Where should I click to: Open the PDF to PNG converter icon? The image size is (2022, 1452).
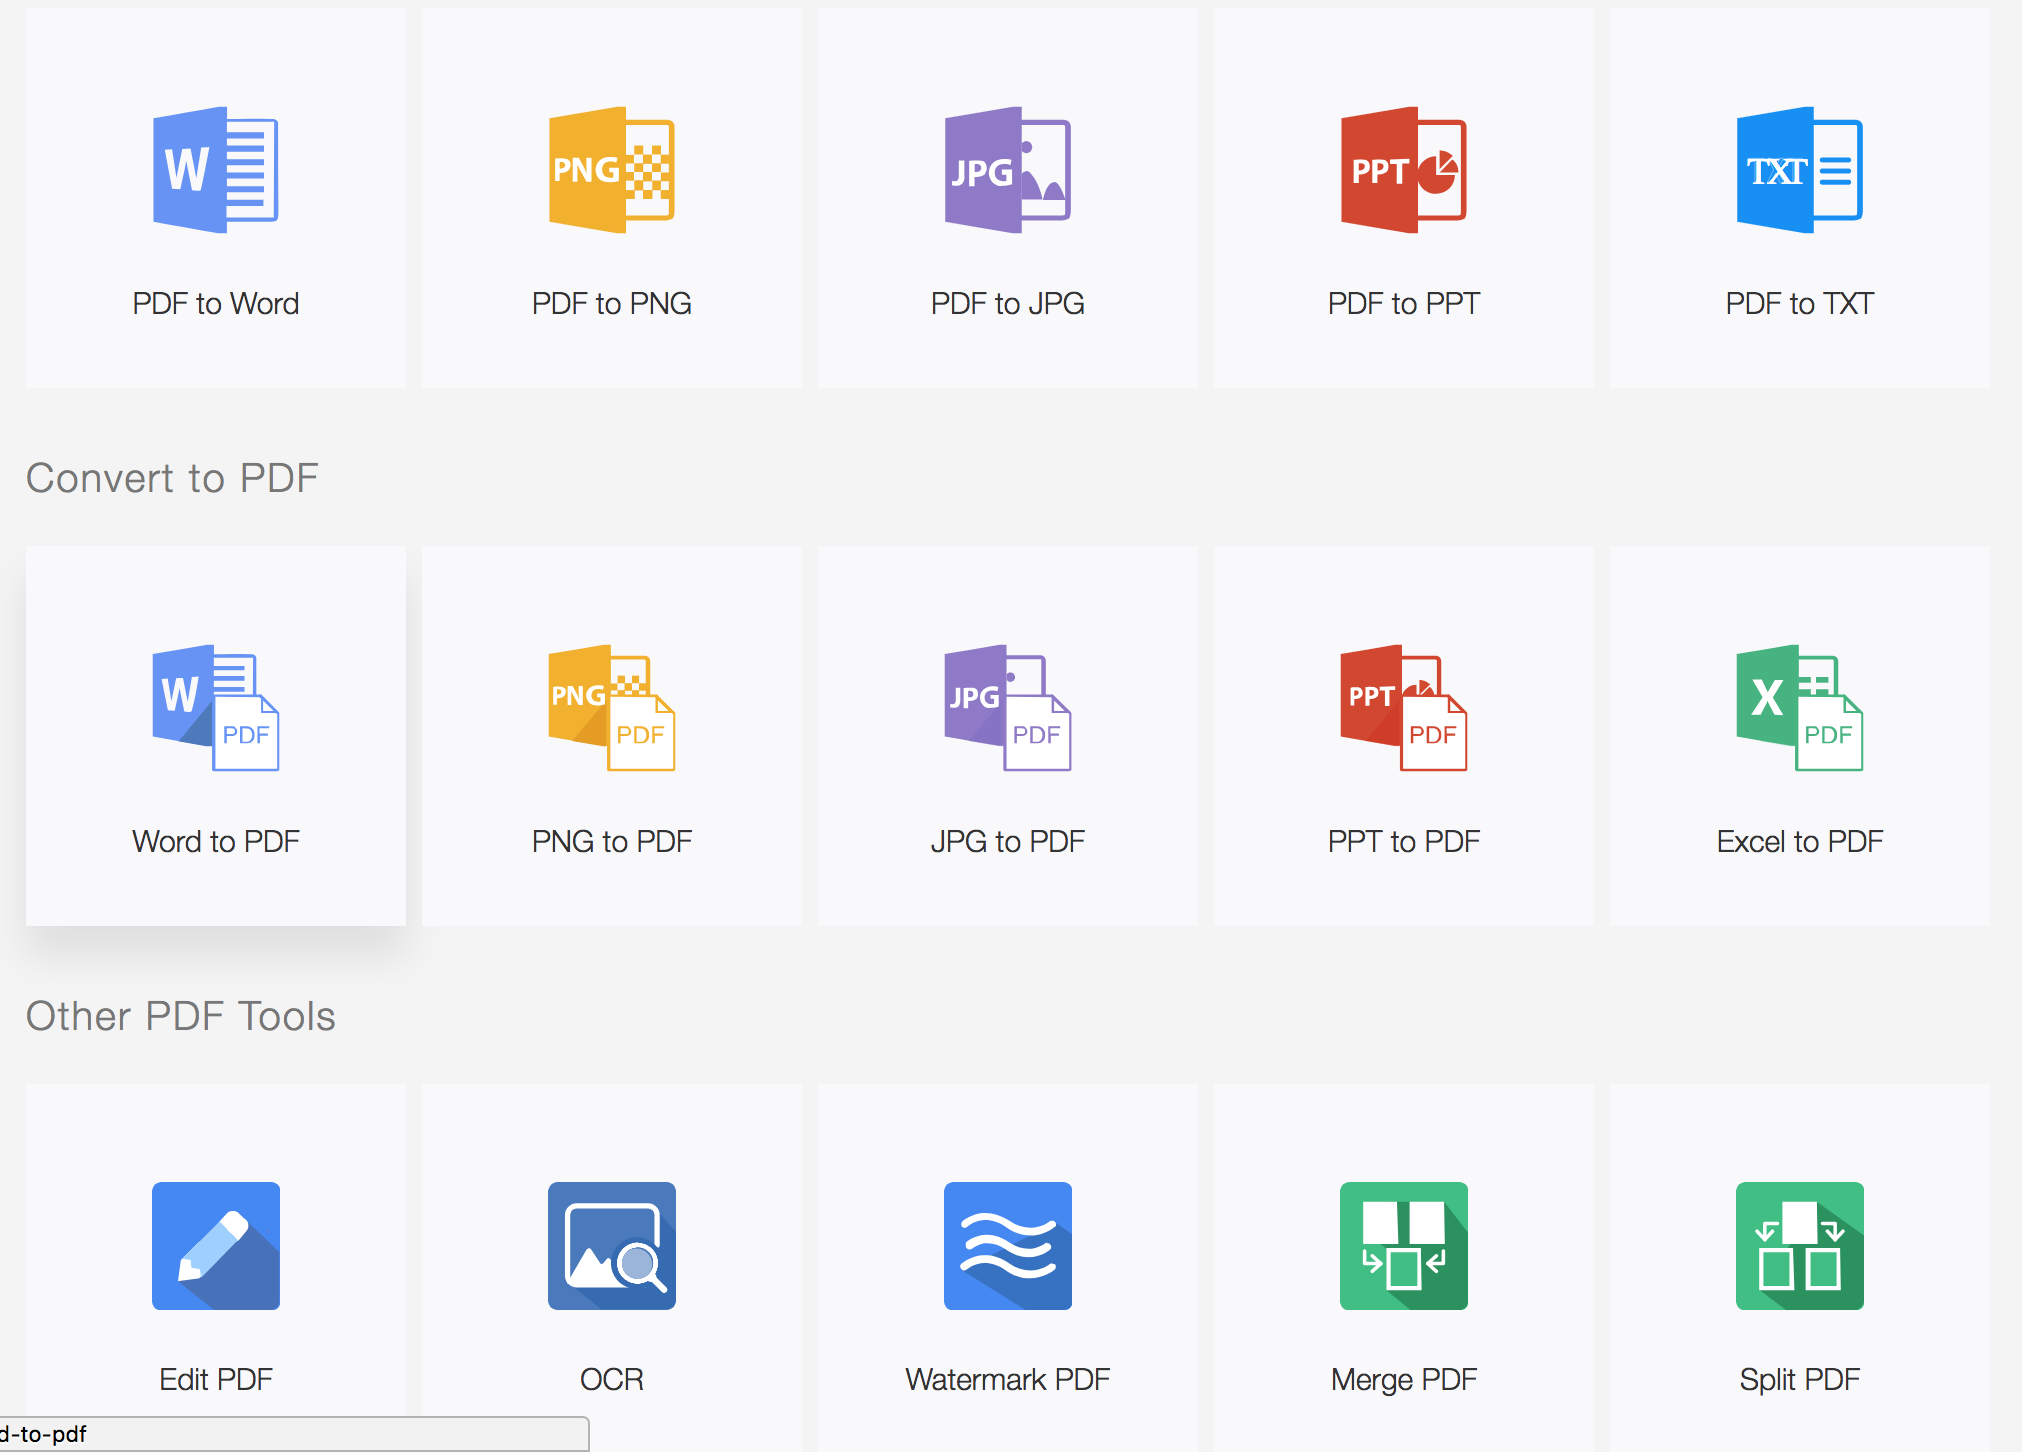point(611,170)
